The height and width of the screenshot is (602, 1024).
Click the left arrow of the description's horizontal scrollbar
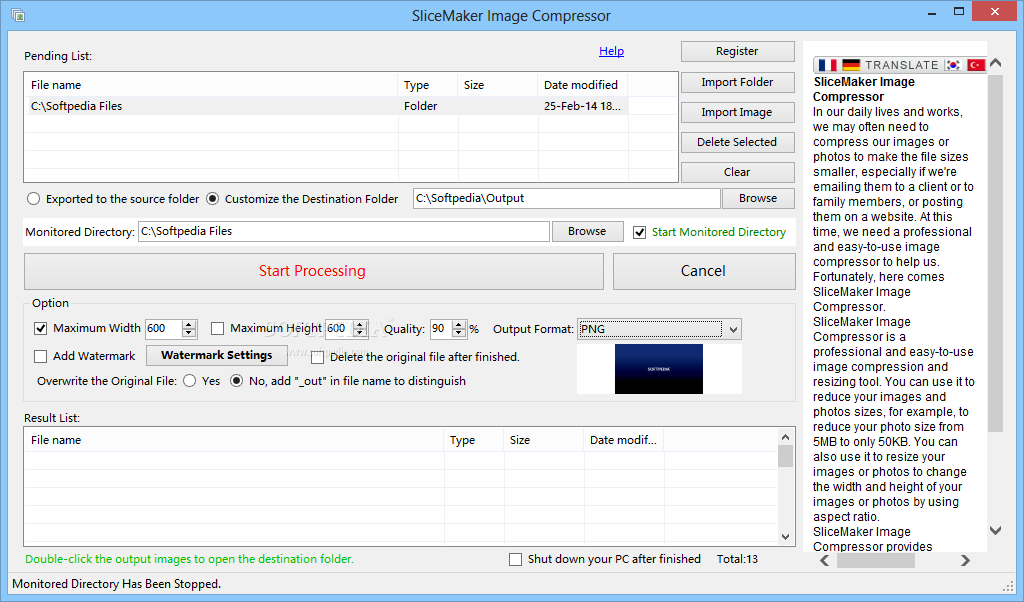[x=825, y=560]
